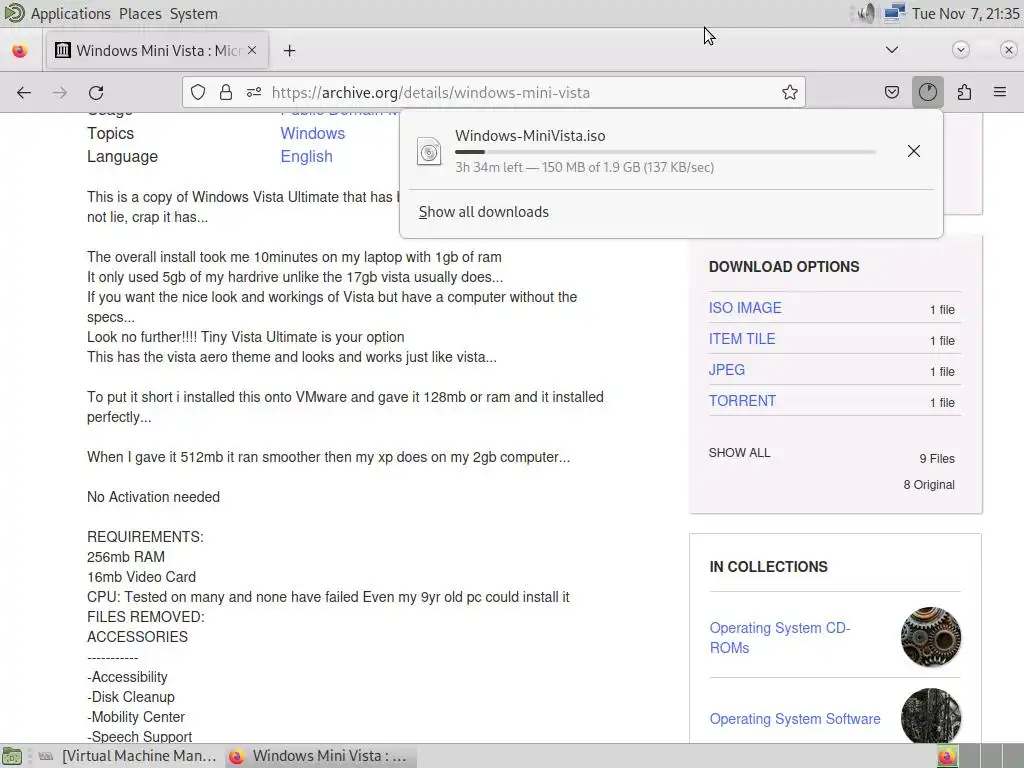Open the Places menu
The height and width of the screenshot is (768, 1024).
140,14
